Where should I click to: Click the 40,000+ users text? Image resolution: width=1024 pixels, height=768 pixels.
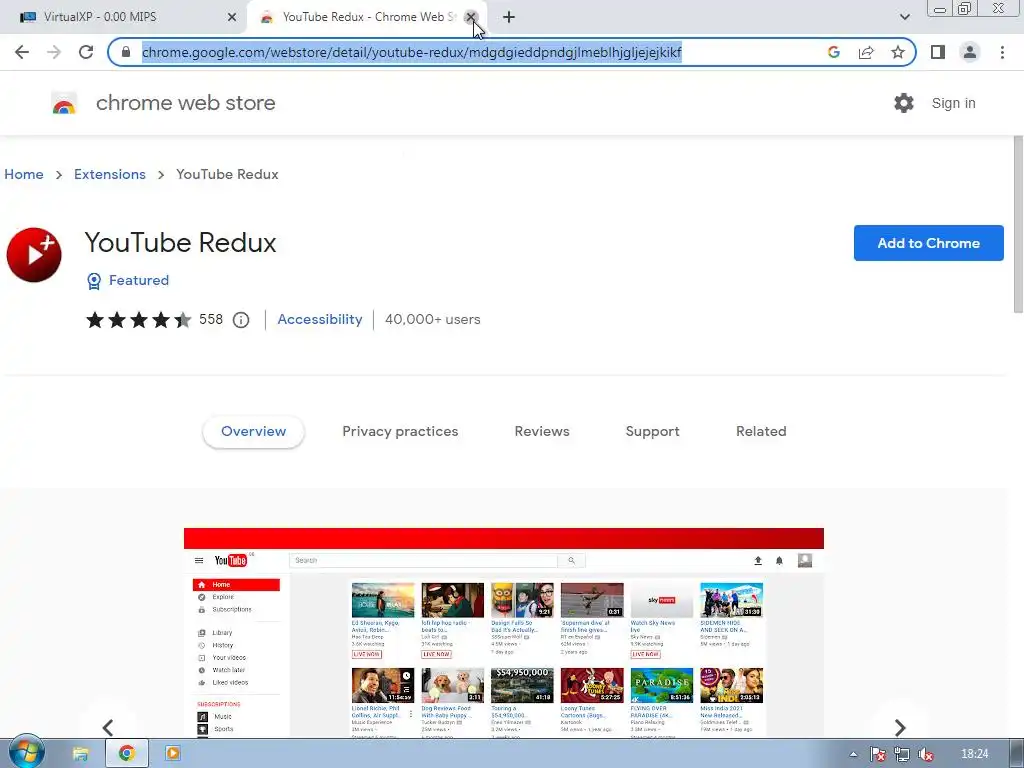(x=433, y=319)
